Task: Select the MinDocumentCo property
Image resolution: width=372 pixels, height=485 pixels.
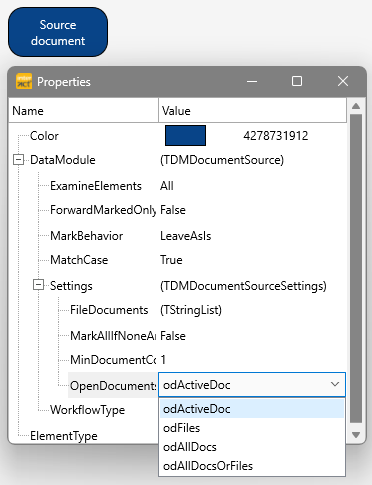Action: pyautogui.click(x=113, y=360)
